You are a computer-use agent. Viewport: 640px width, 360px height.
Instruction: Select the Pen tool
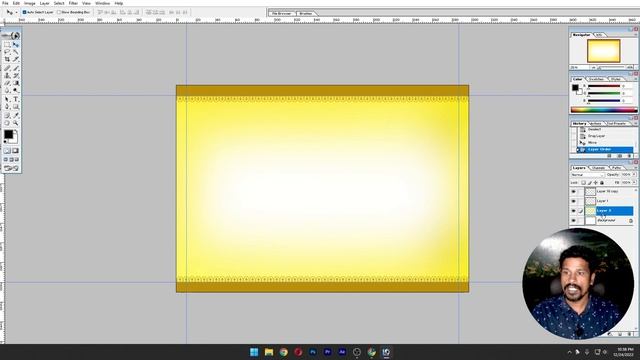(x=7, y=107)
